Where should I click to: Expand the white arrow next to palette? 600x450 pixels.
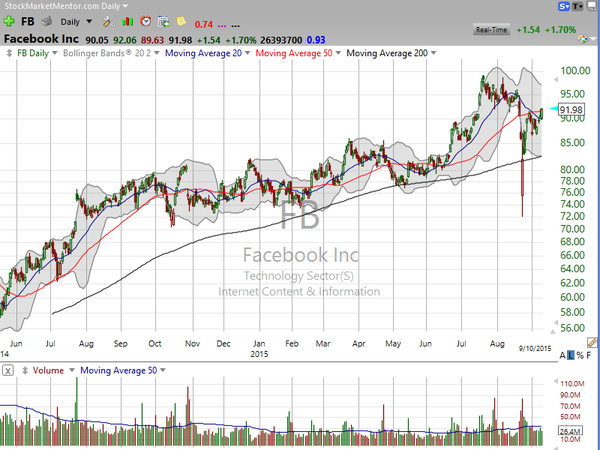click(x=593, y=39)
